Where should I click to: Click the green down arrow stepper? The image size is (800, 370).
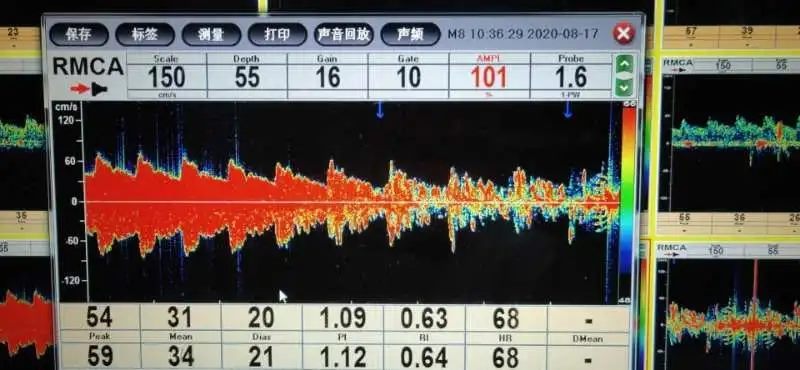point(625,88)
